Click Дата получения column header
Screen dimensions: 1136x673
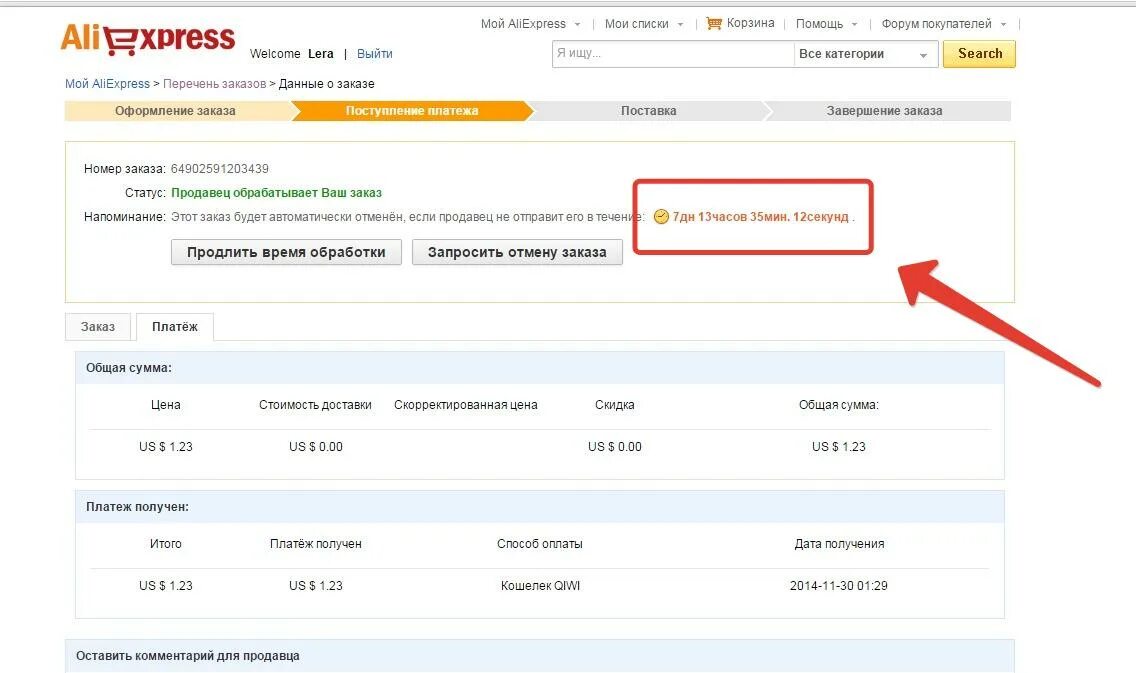click(839, 544)
